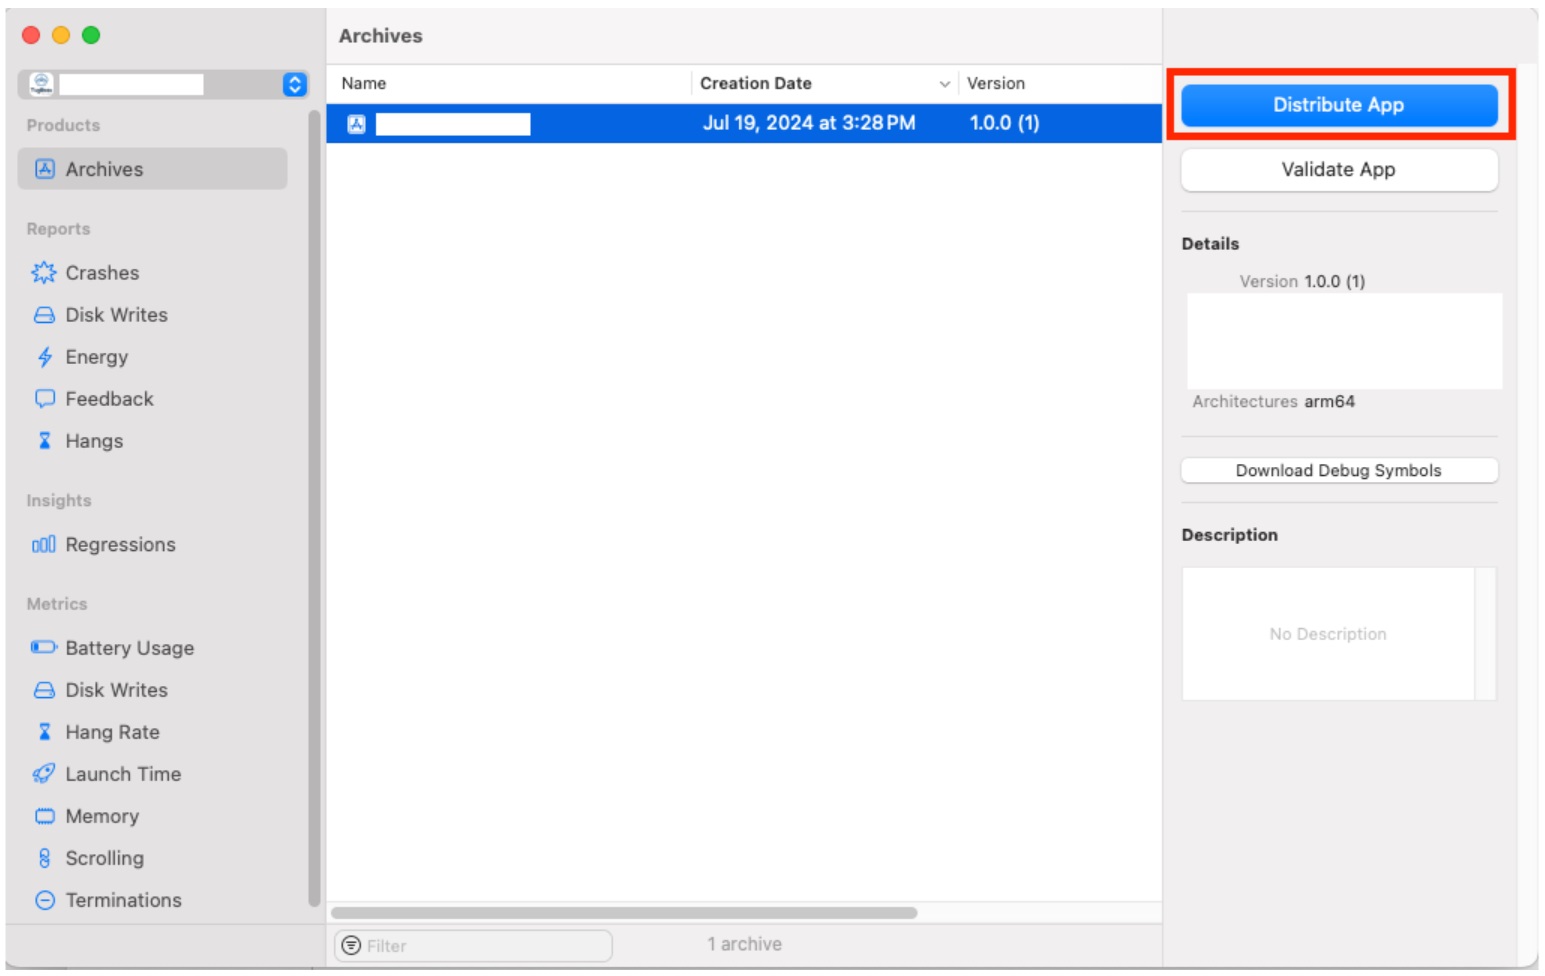Open the product selector dropdown arrows
1545x976 pixels.
(294, 84)
